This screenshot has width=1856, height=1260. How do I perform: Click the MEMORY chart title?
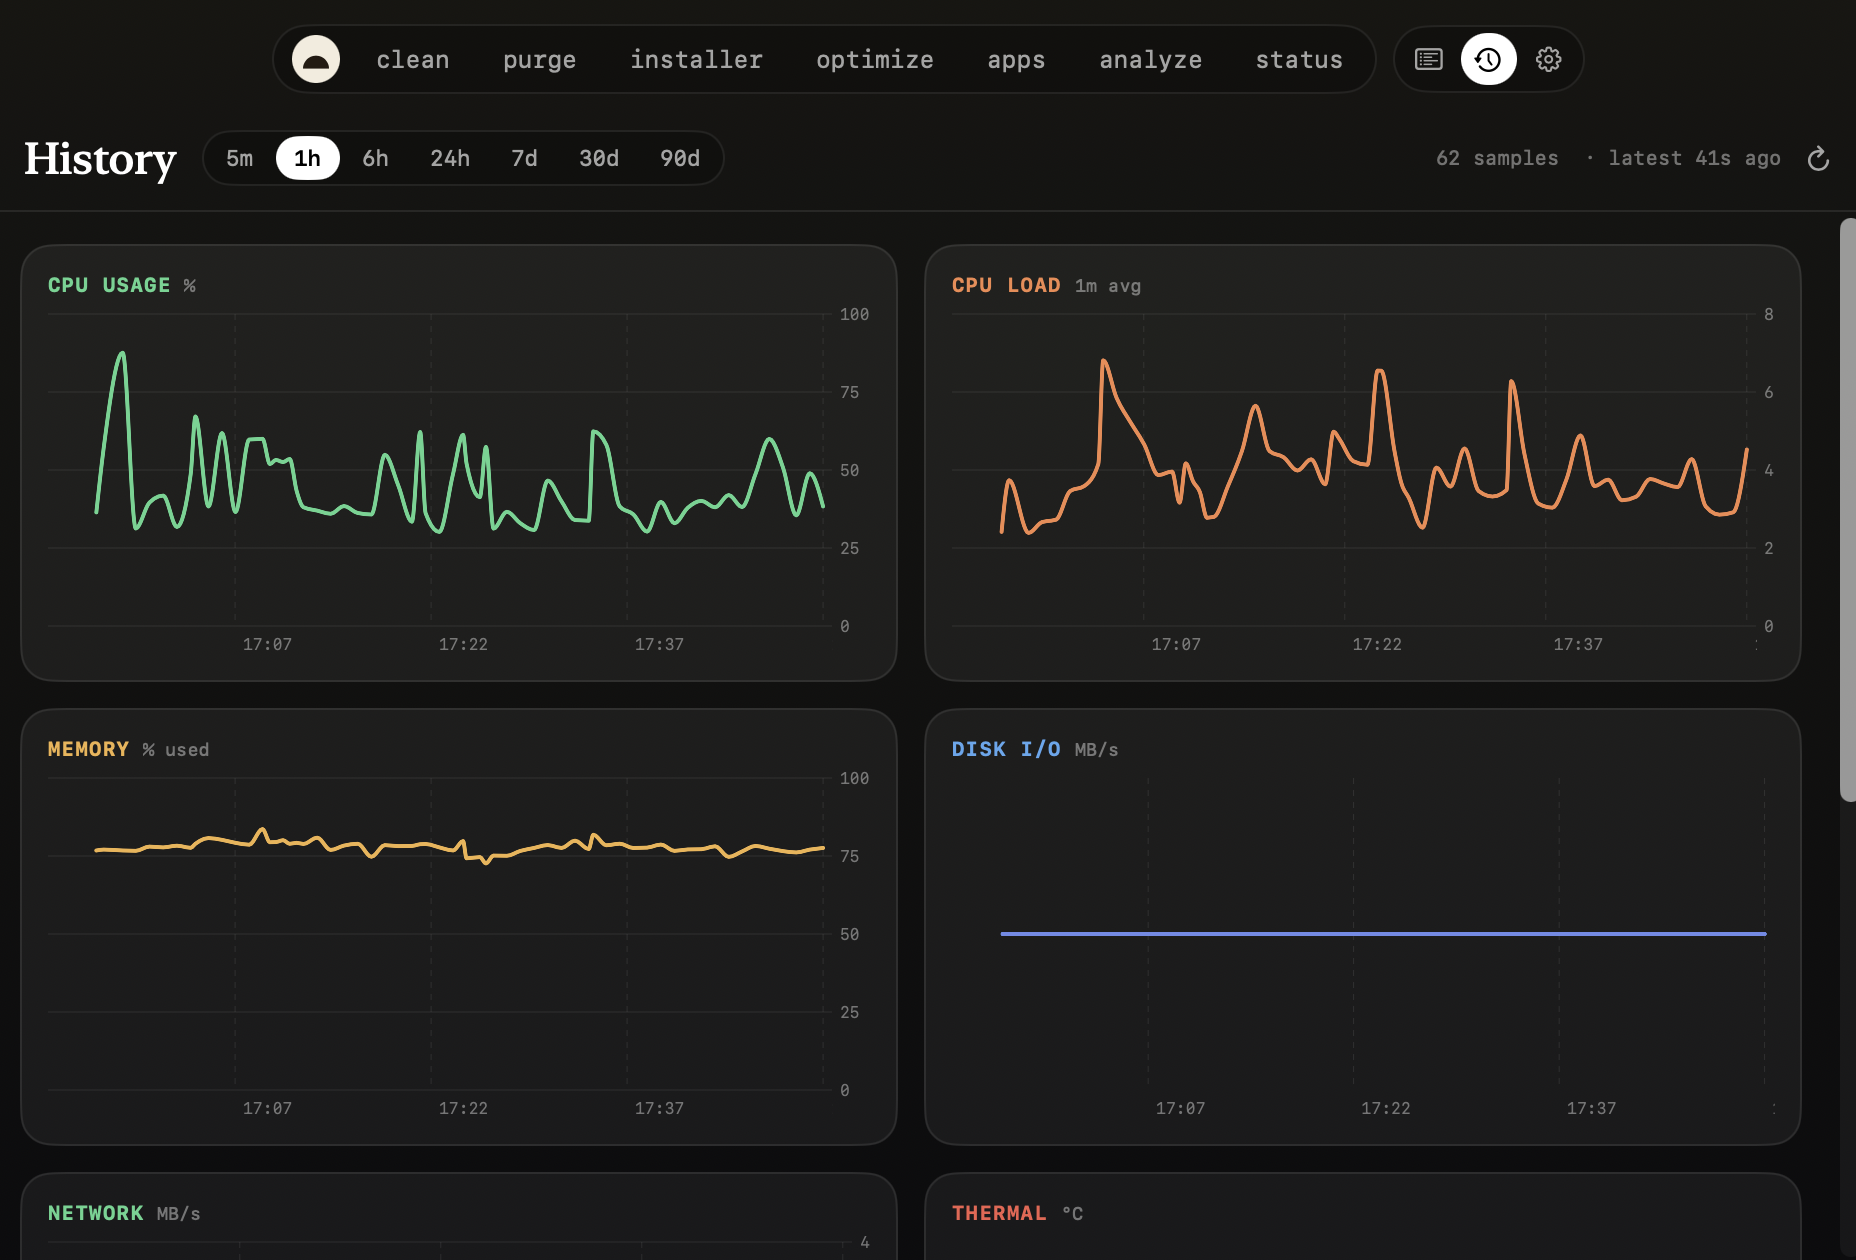[88, 749]
